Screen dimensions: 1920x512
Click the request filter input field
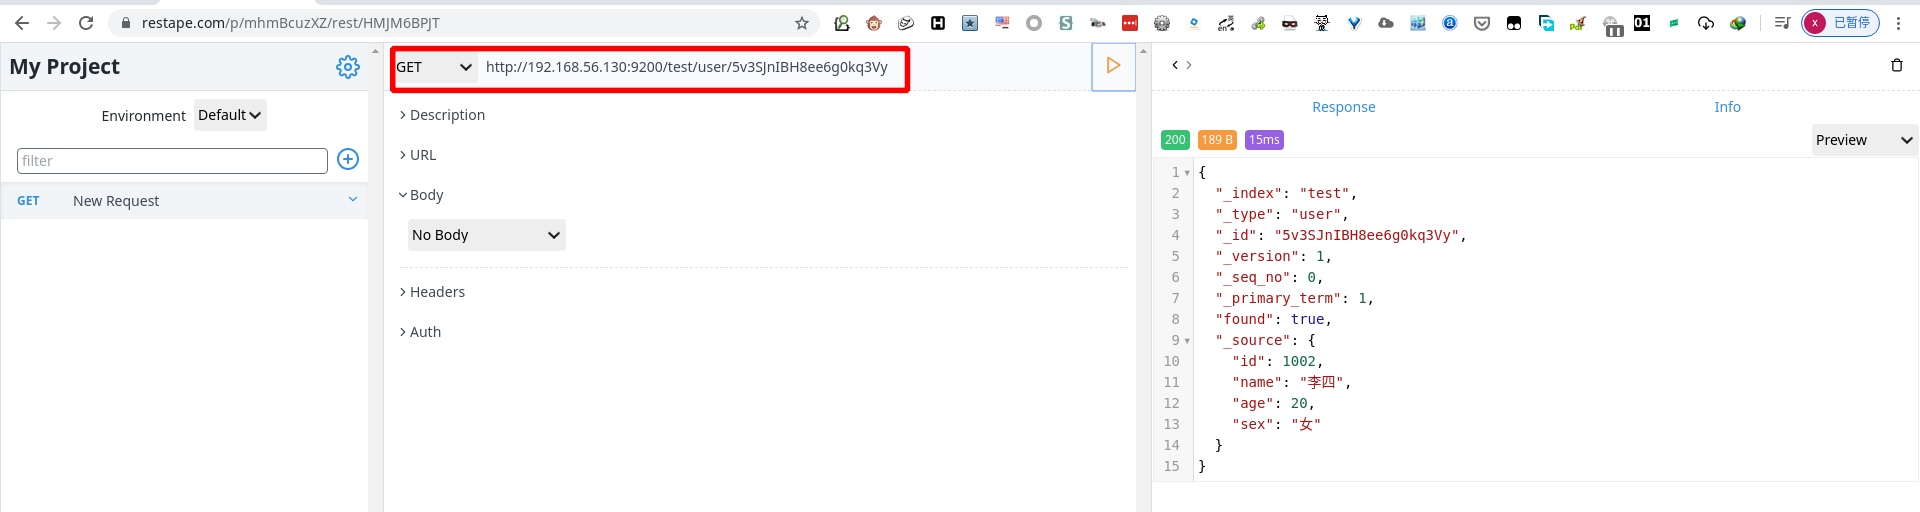(x=172, y=161)
